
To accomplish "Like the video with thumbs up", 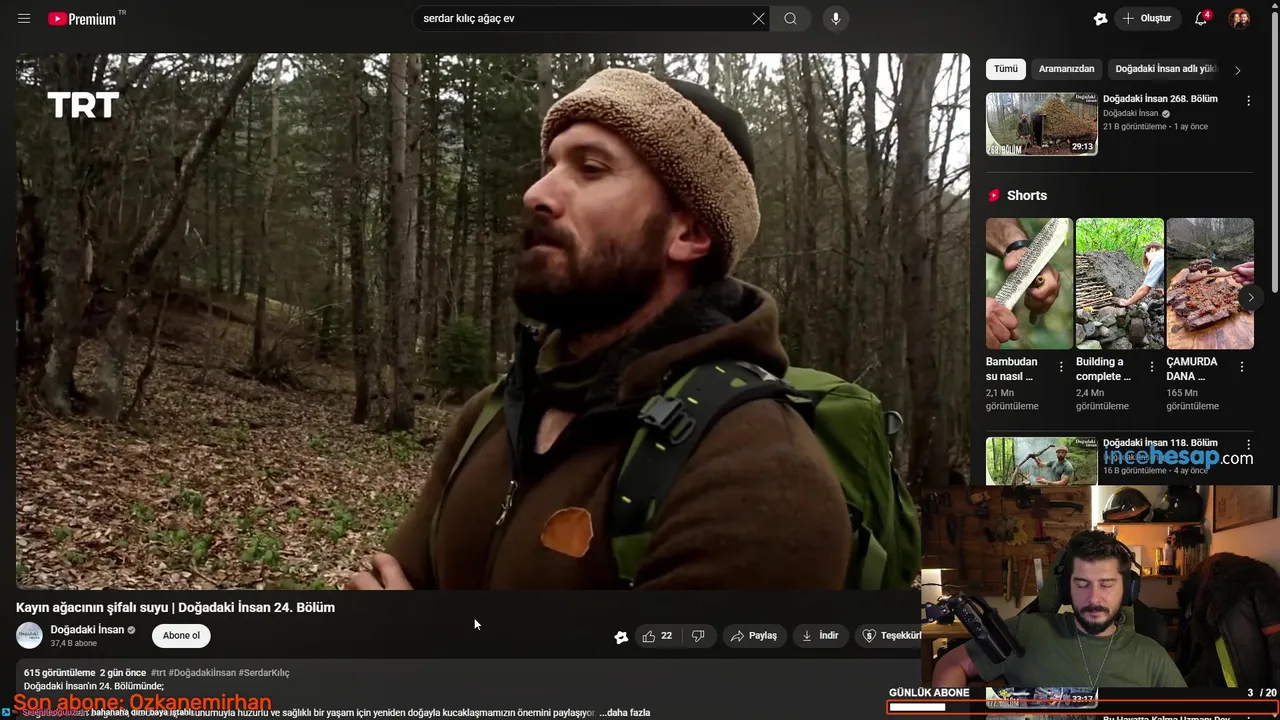I will 657,636.
